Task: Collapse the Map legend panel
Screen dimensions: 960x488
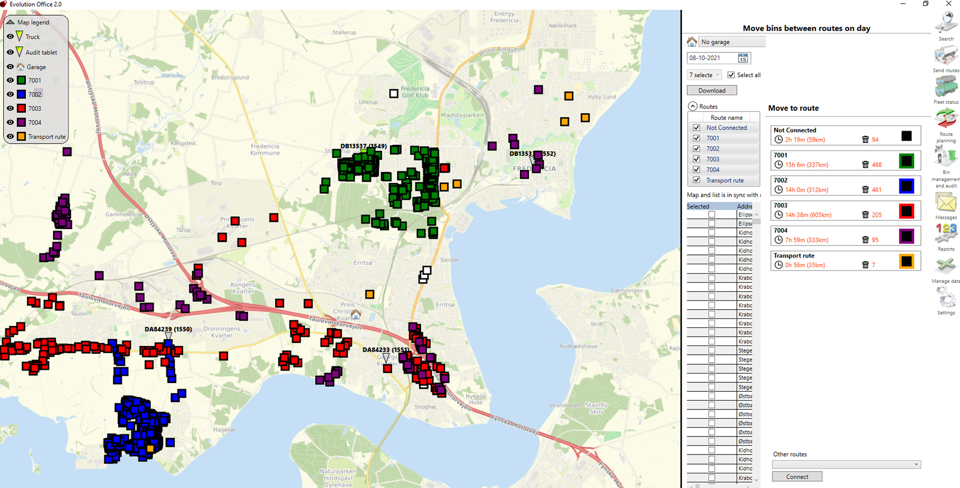Action: click(10, 22)
